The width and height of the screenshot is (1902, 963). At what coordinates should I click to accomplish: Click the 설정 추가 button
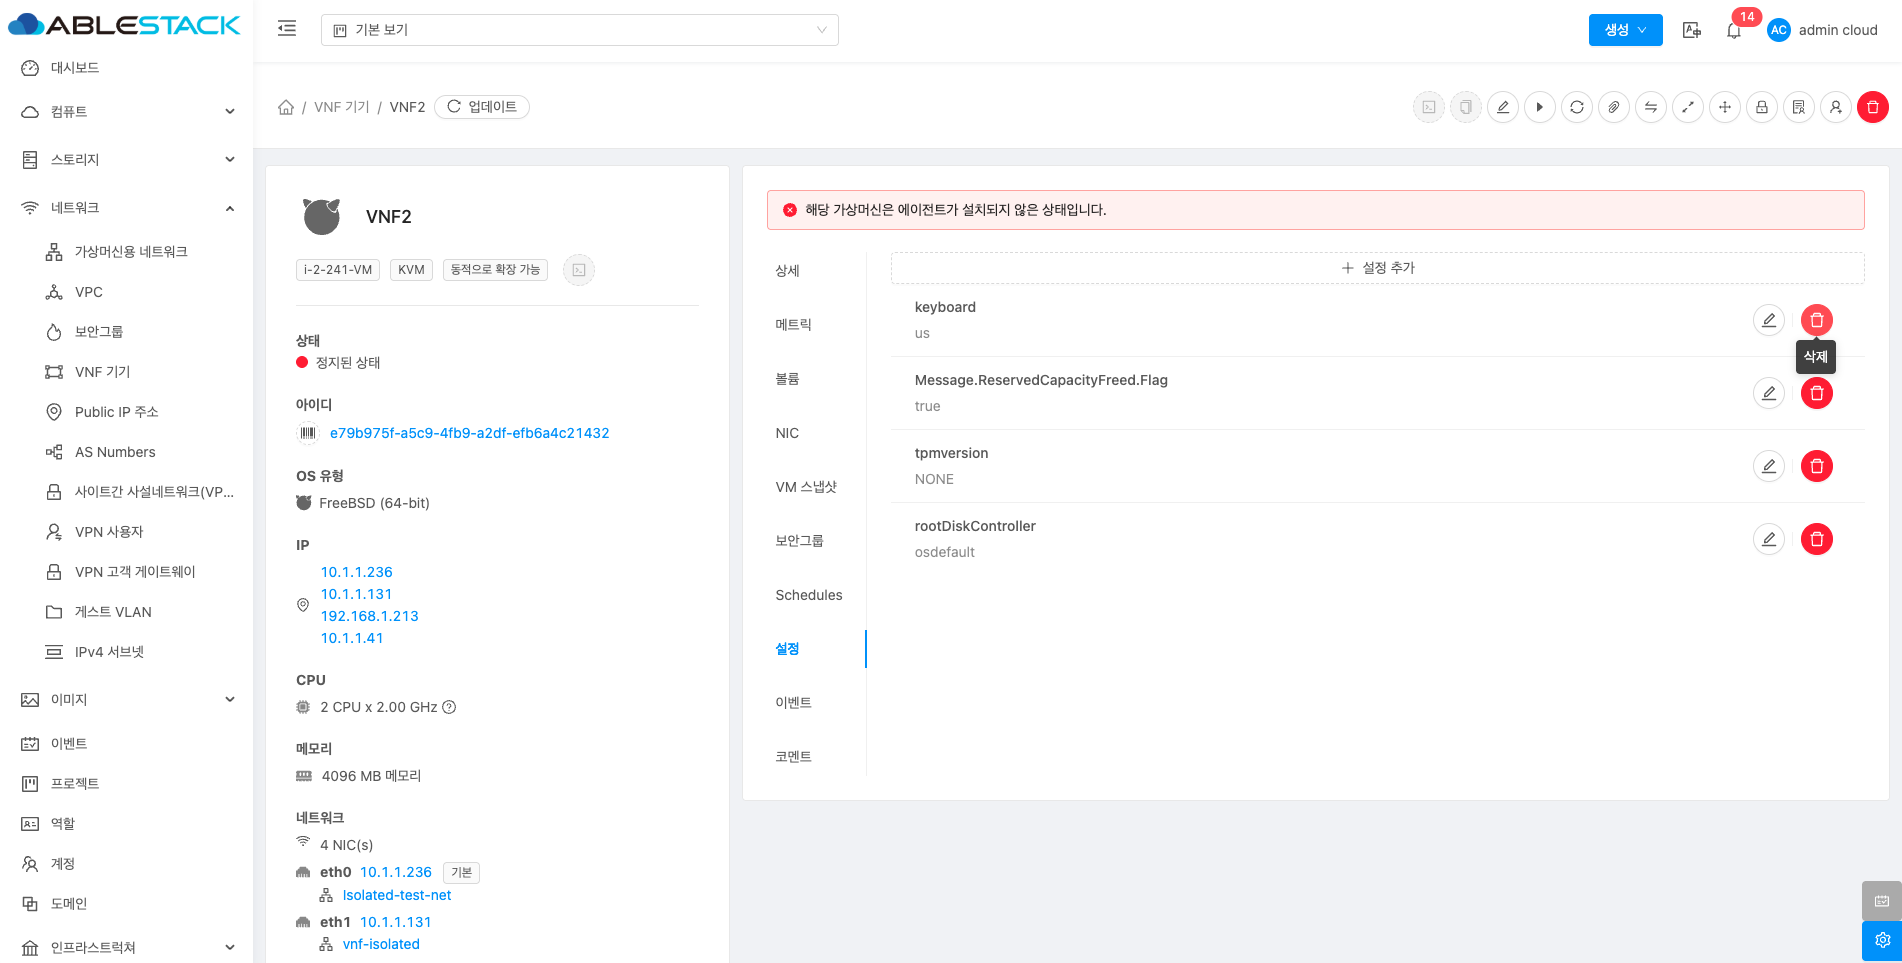pyautogui.click(x=1378, y=268)
